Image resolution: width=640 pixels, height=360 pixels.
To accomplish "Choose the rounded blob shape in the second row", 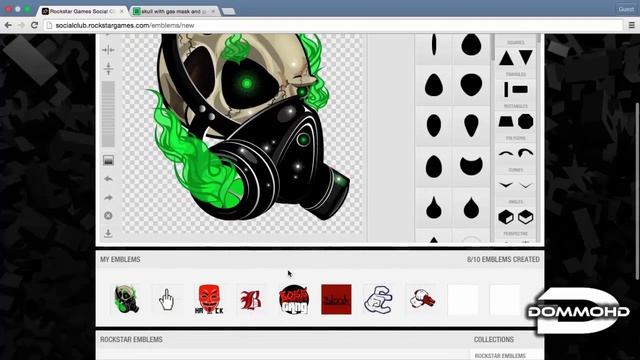I will pos(471,85).
